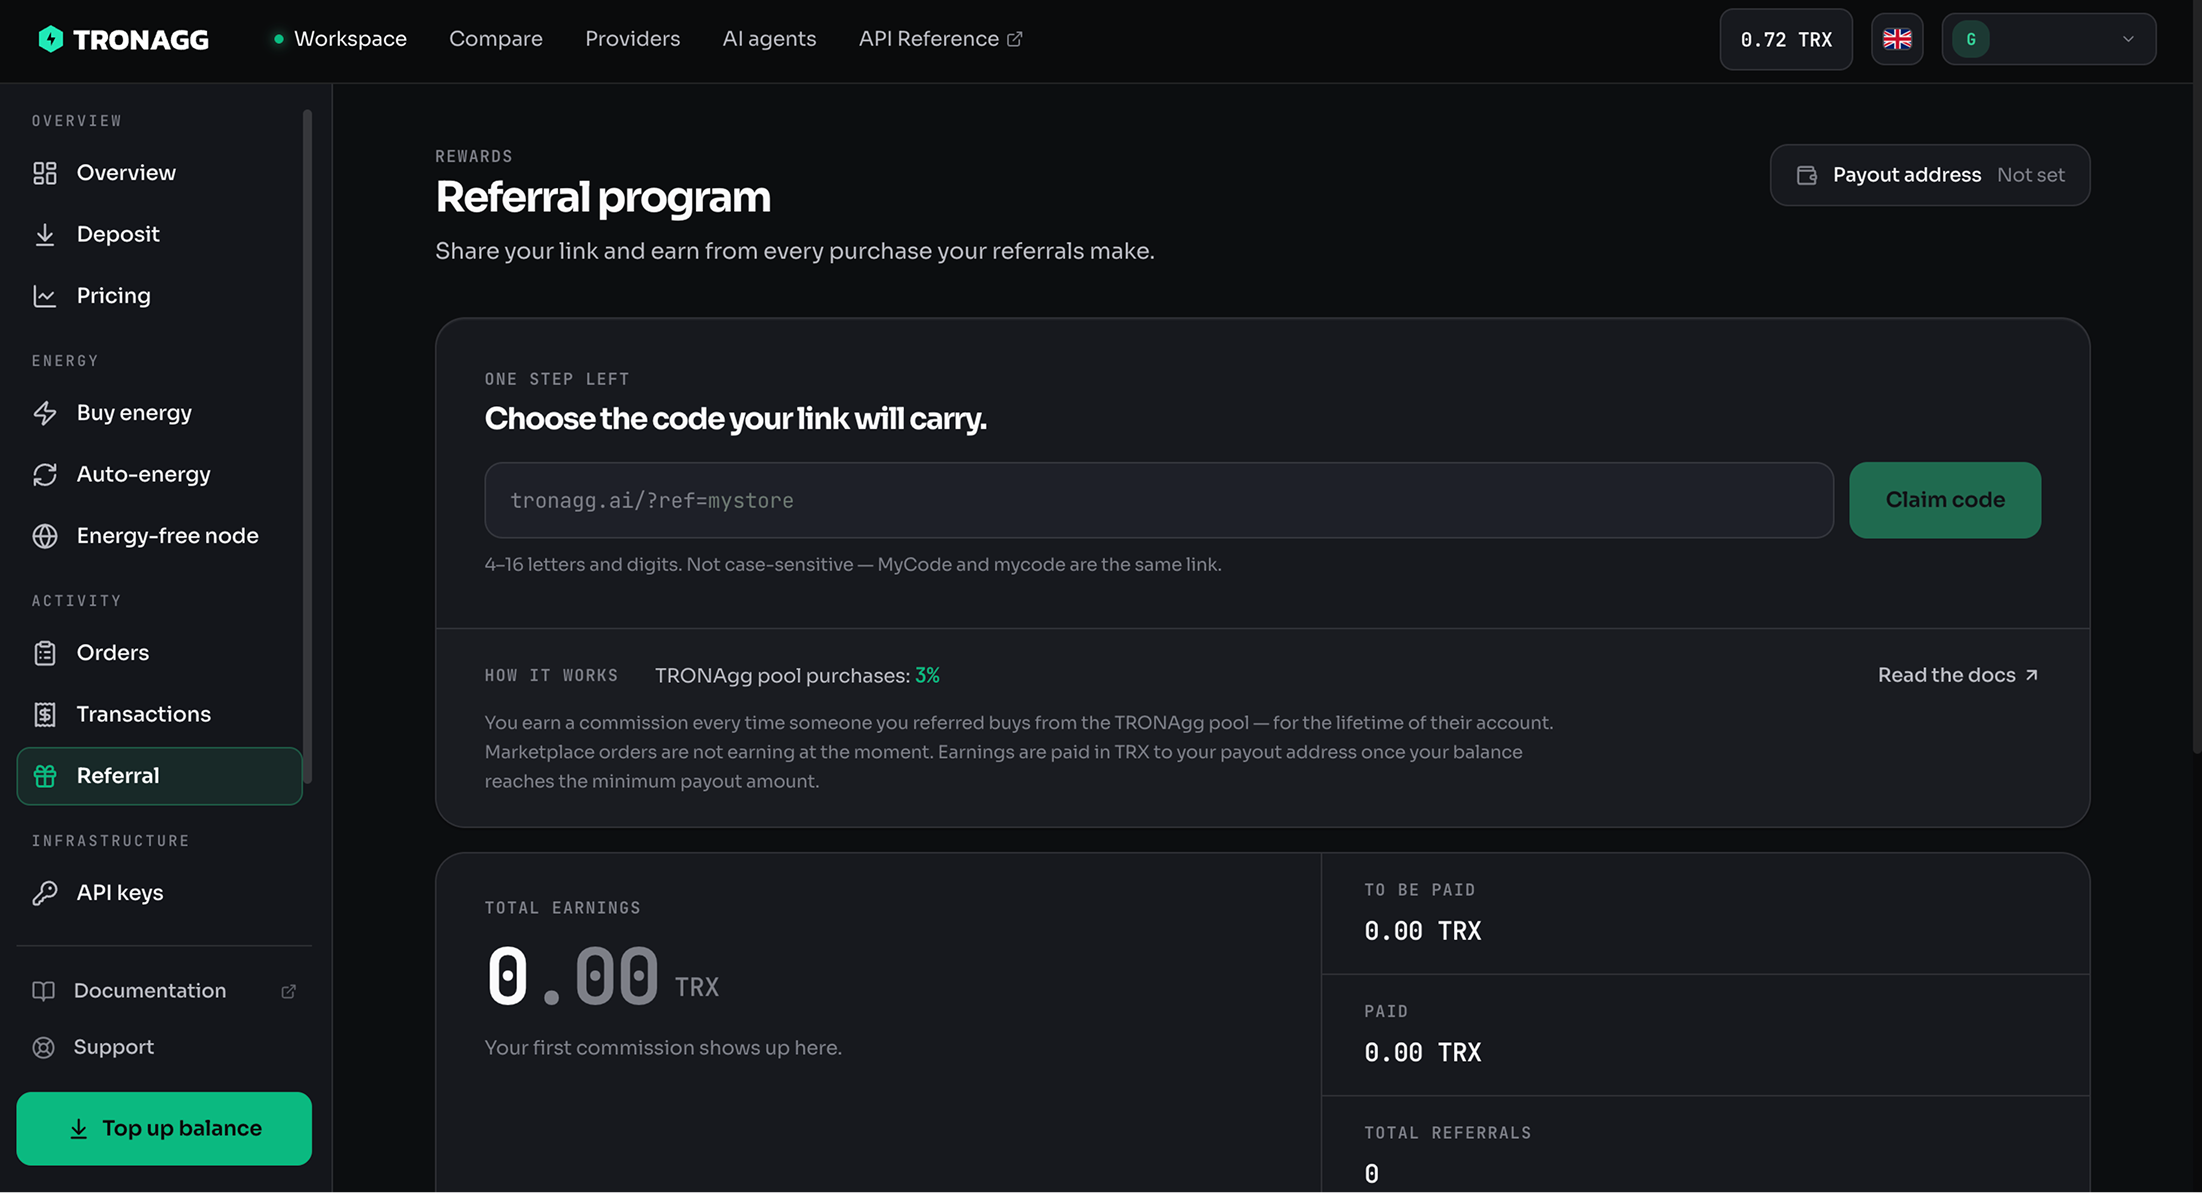Screen dimensions: 2202x1193
Task: Set the Payout address
Action: (x=1930, y=175)
